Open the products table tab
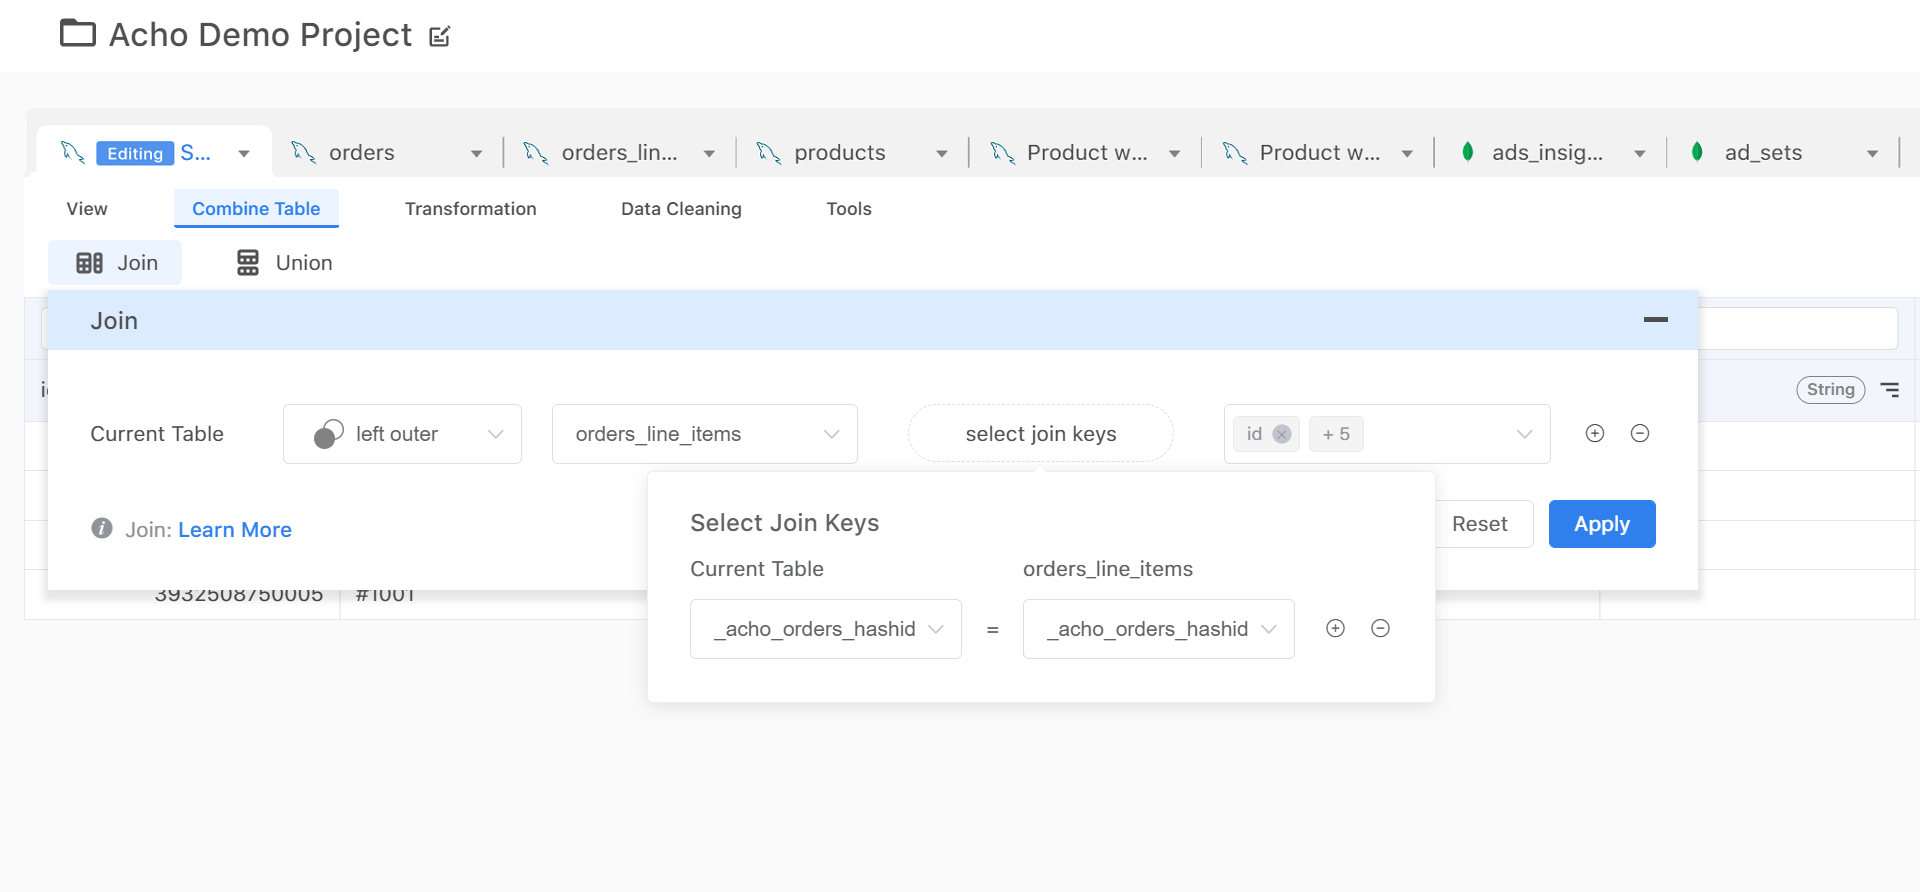The image size is (1920, 892). pyautogui.click(x=839, y=153)
